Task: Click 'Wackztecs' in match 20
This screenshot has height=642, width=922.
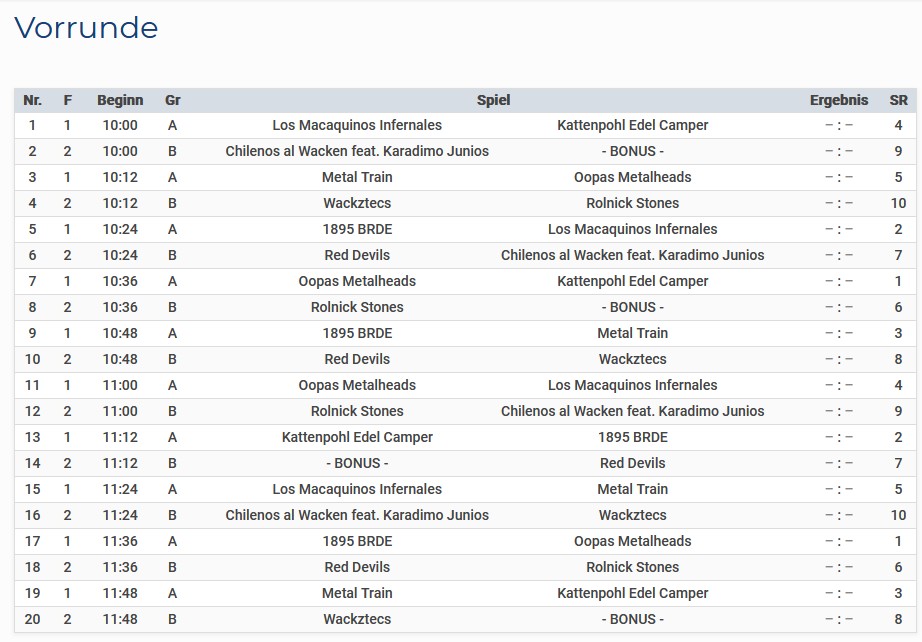Action: (357, 618)
